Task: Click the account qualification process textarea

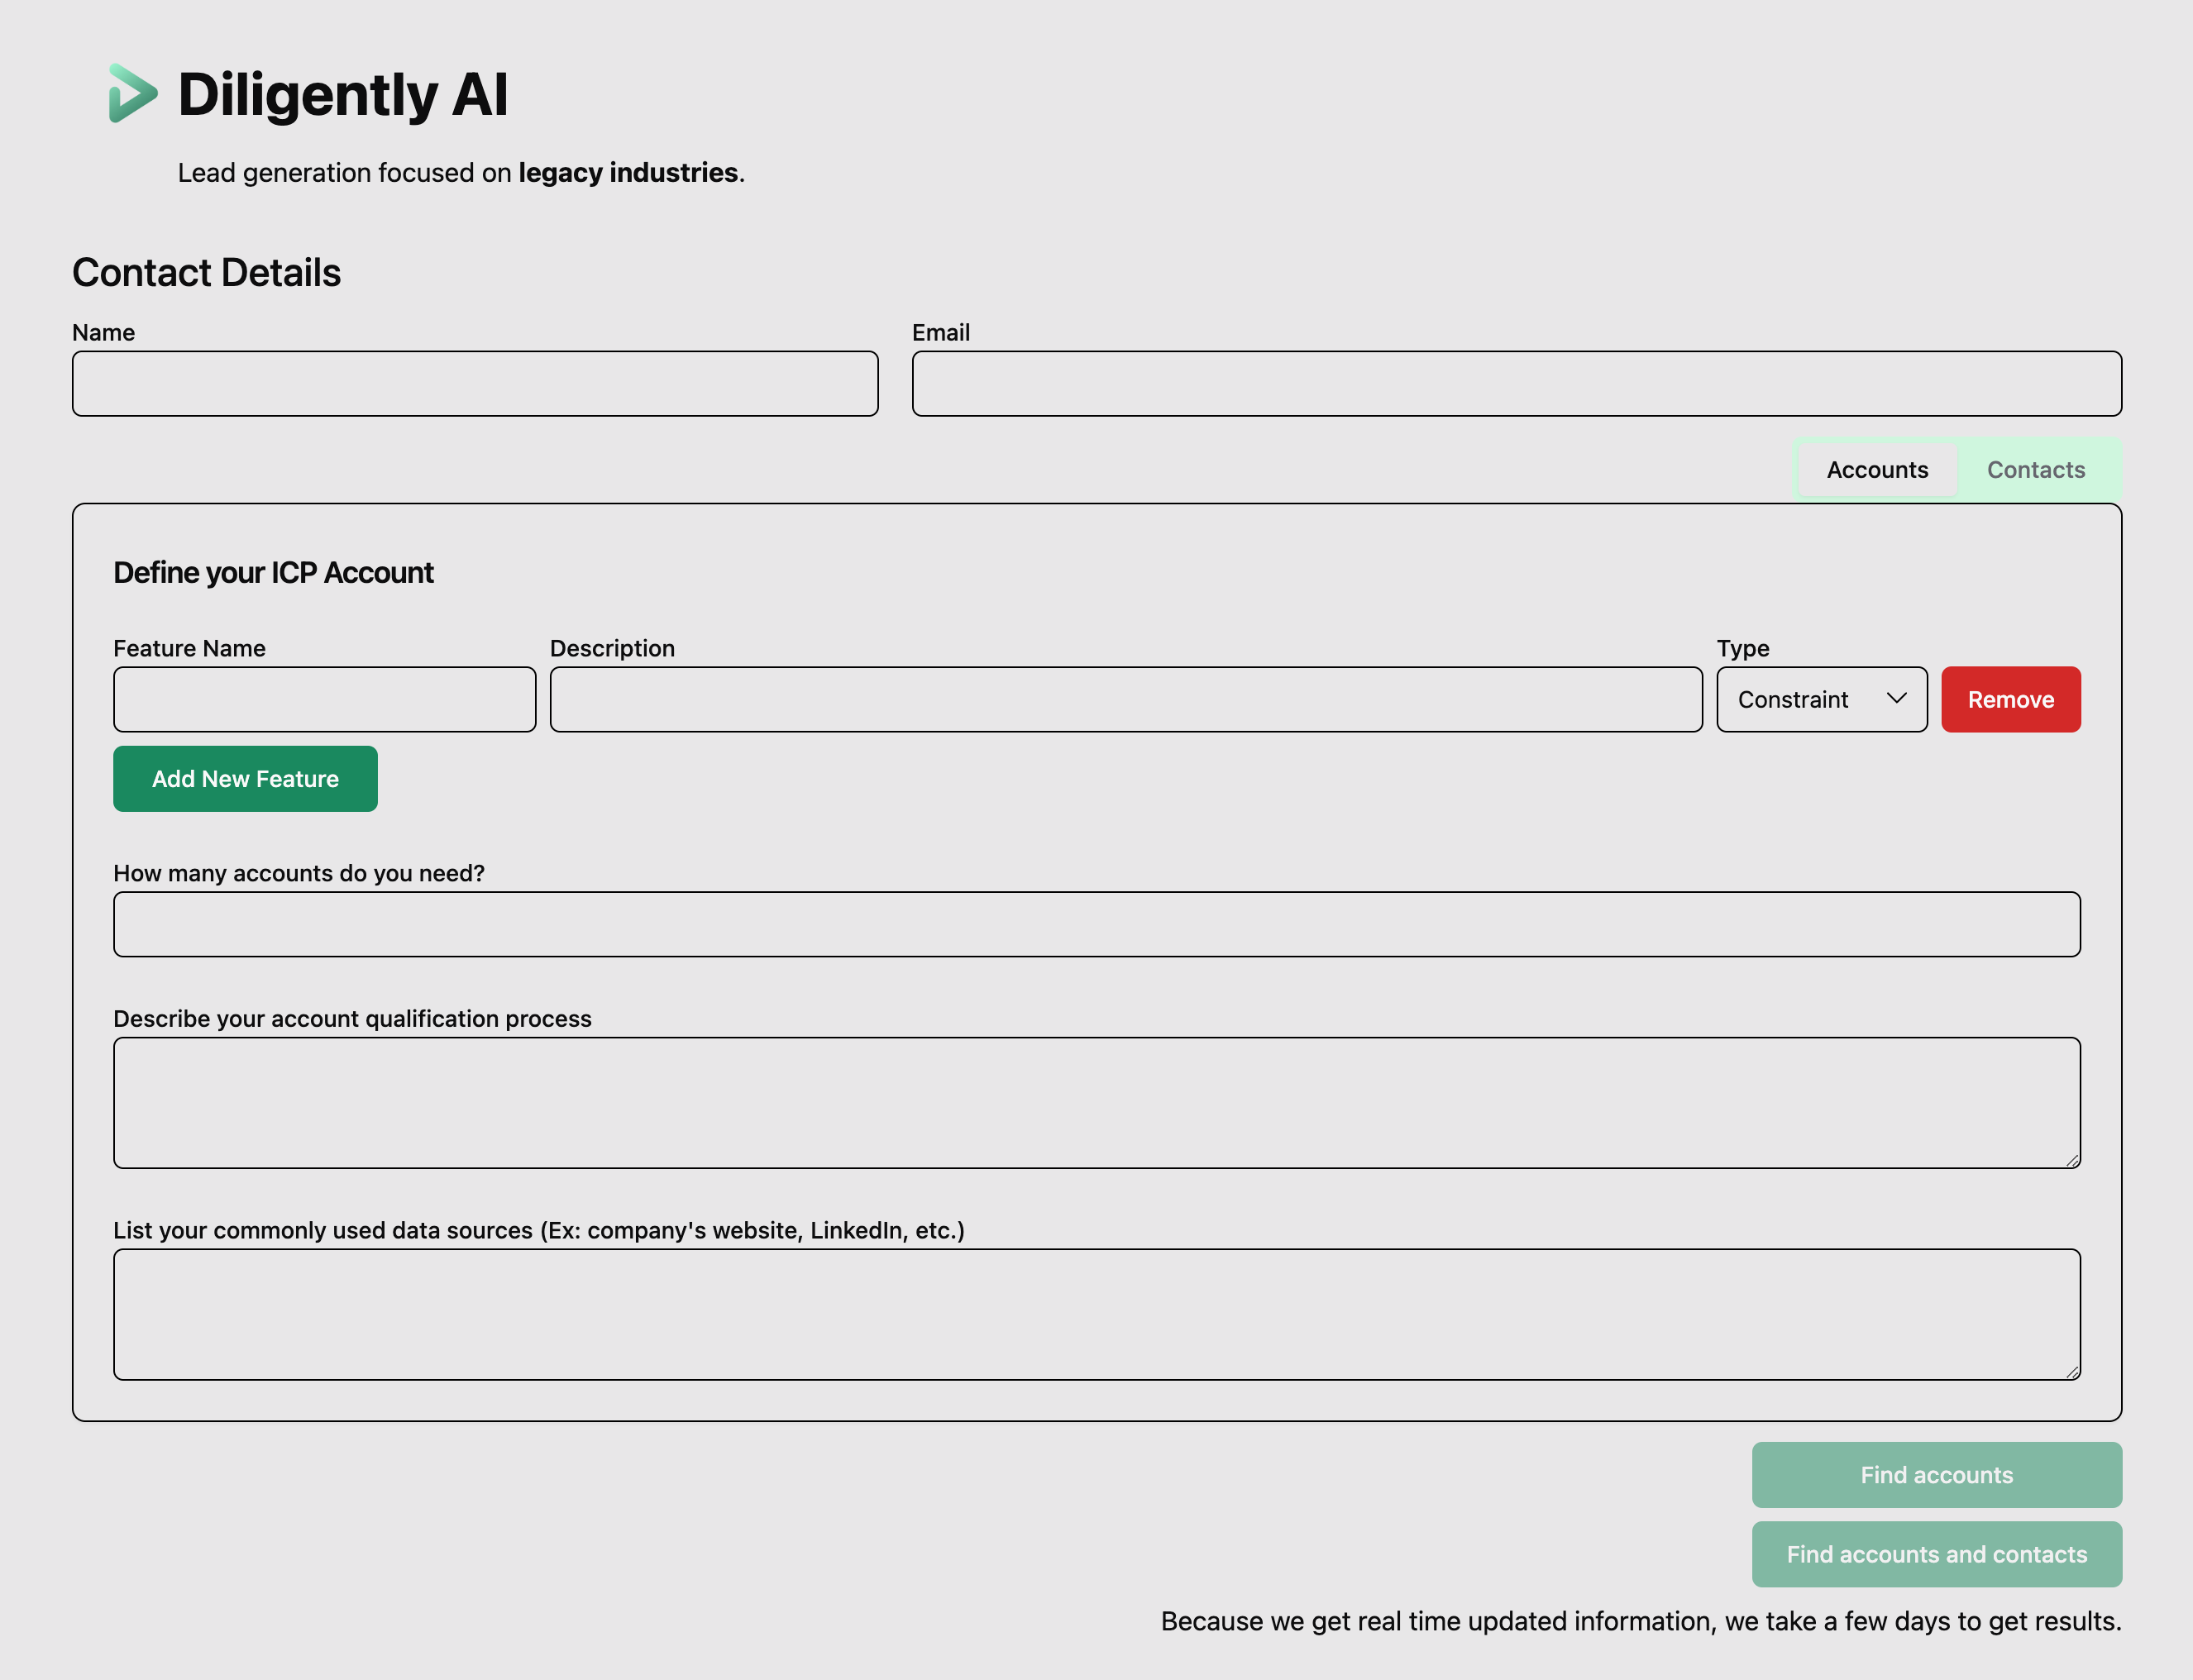Action: pyautogui.click(x=1096, y=1102)
